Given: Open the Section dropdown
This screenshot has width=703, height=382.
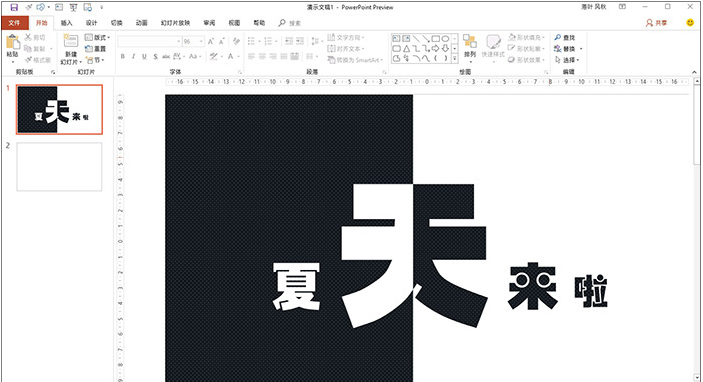Looking at the screenshot, I should [x=95, y=60].
